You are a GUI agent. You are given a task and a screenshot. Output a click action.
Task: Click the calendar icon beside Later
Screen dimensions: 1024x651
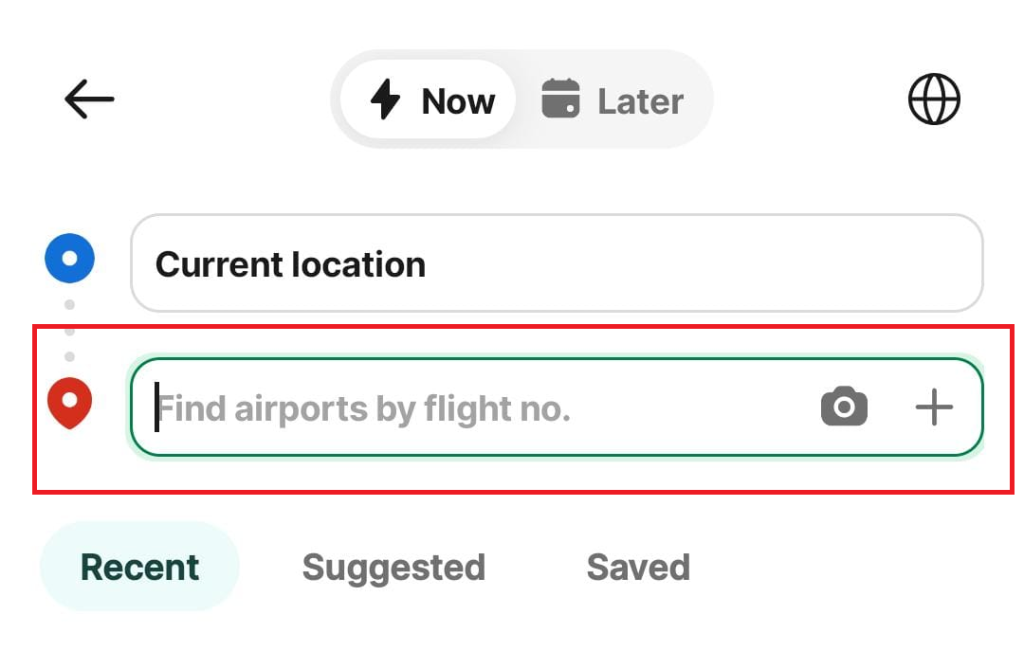[x=561, y=99]
